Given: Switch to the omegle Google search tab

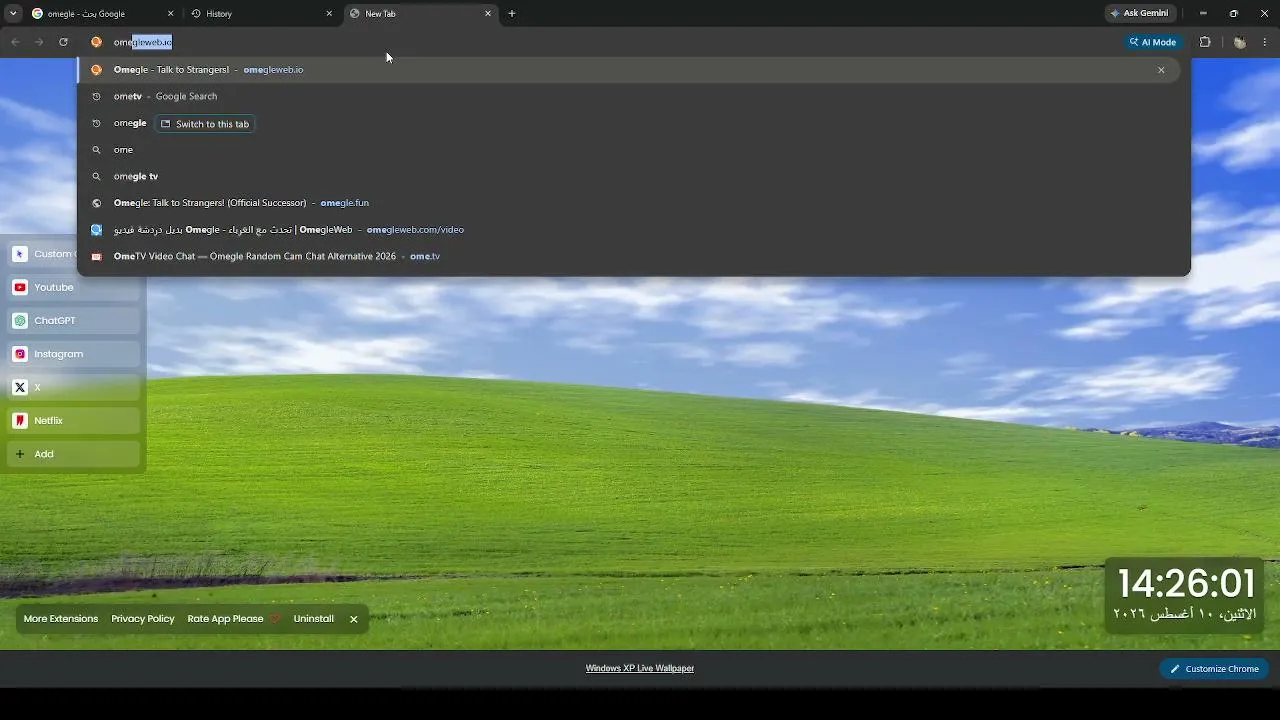Looking at the screenshot, I should coord(102,14).
